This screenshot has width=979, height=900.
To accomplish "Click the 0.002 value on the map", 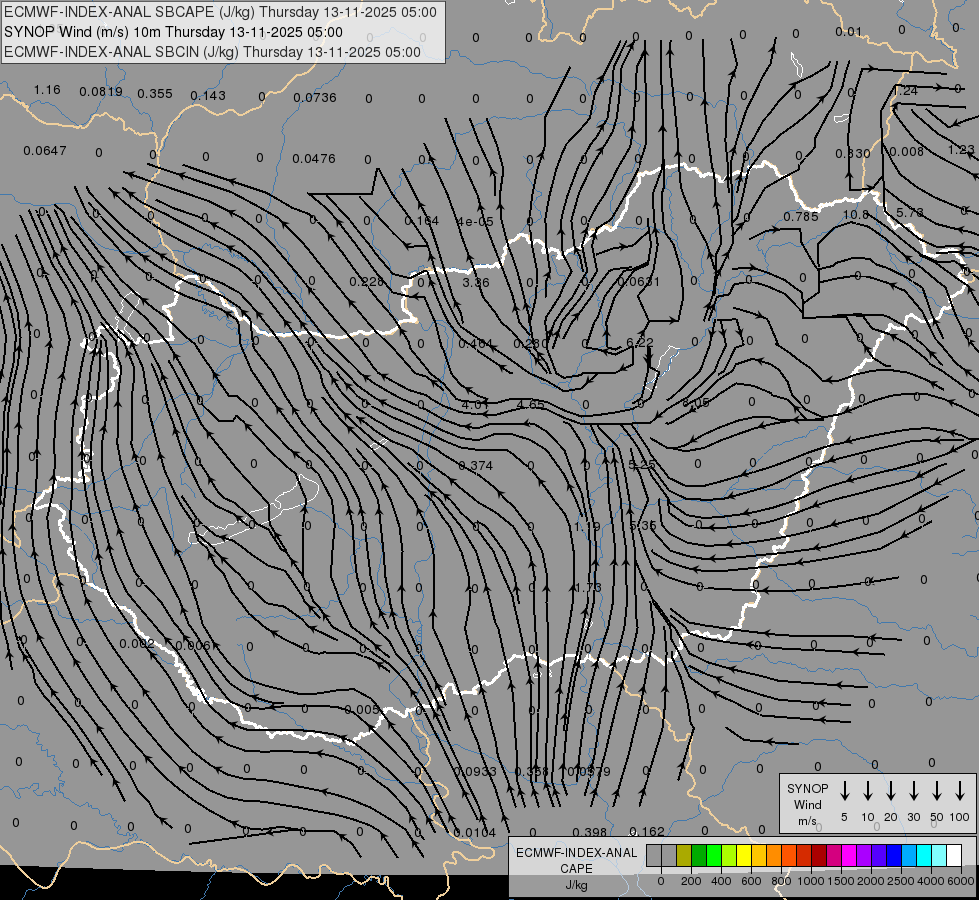I will pyautogui.click(x=137, y=643).
